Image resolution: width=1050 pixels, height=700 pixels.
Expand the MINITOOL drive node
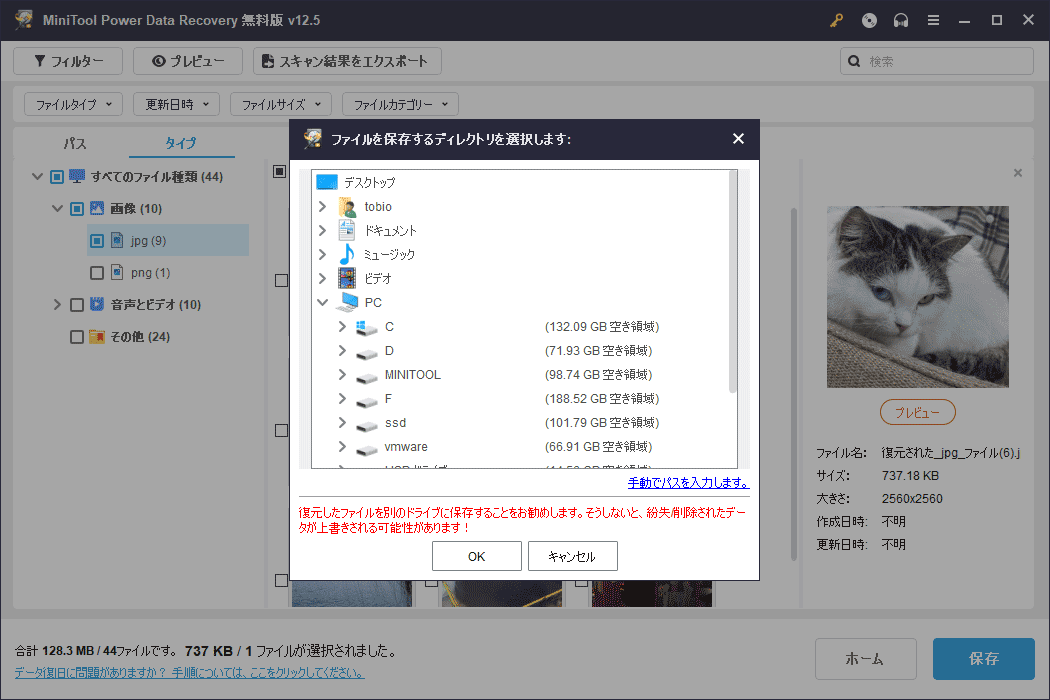(342, 374)
